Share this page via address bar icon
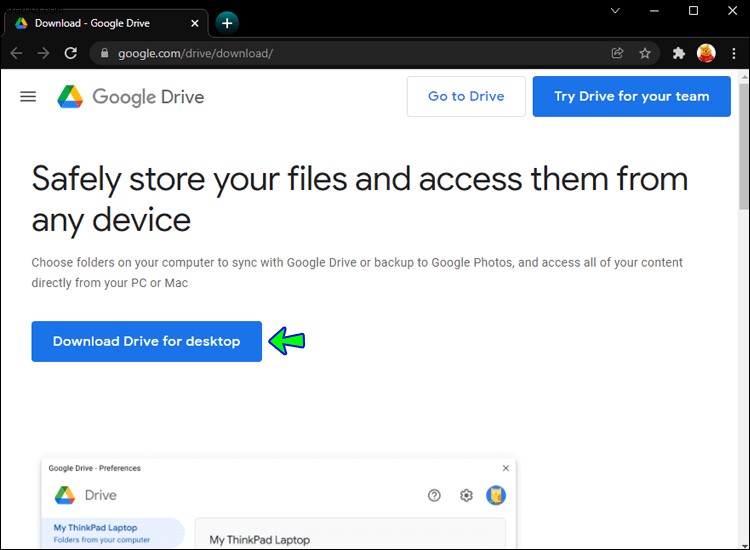The width and height of the screenshot is (750, 550). tap(618, 53)
